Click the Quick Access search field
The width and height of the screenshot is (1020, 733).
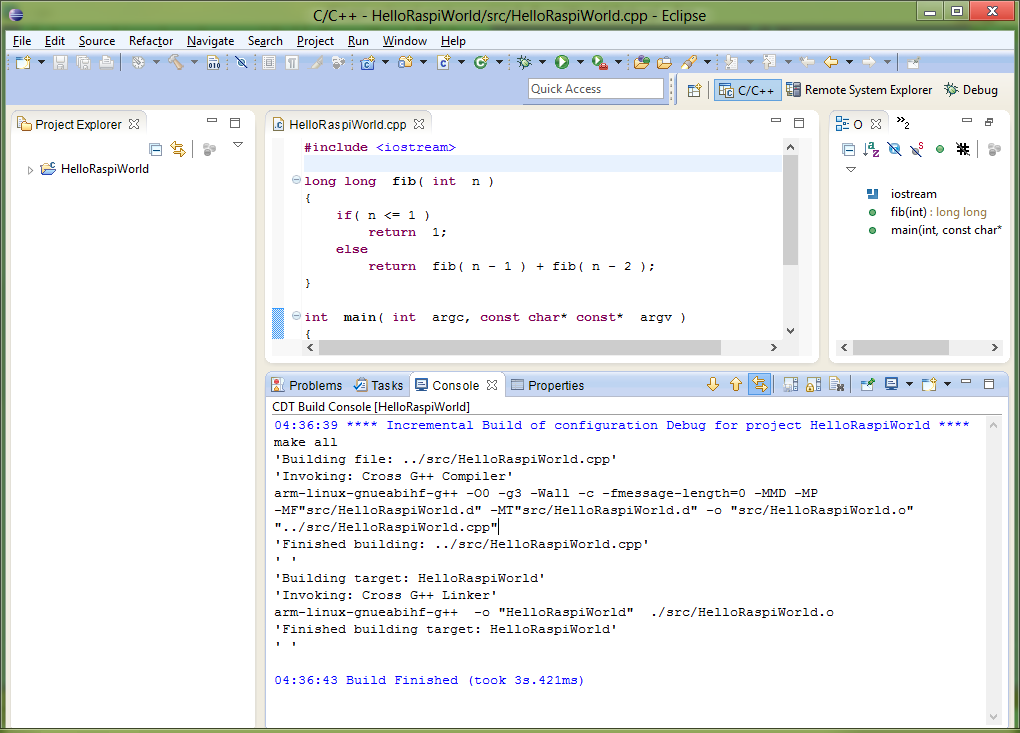[596, 89]
